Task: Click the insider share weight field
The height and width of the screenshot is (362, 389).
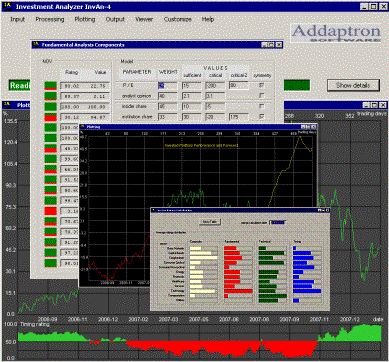Action: tap(168, 106)
